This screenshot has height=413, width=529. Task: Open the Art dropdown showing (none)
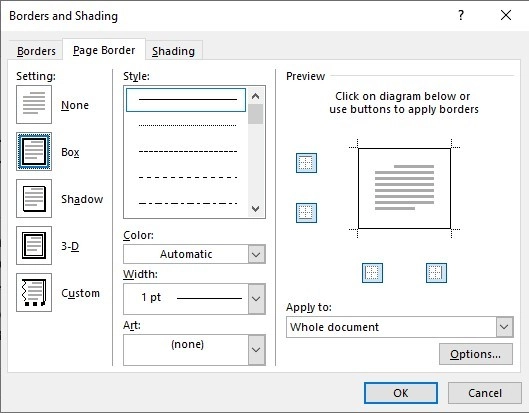tap(194, 350)
